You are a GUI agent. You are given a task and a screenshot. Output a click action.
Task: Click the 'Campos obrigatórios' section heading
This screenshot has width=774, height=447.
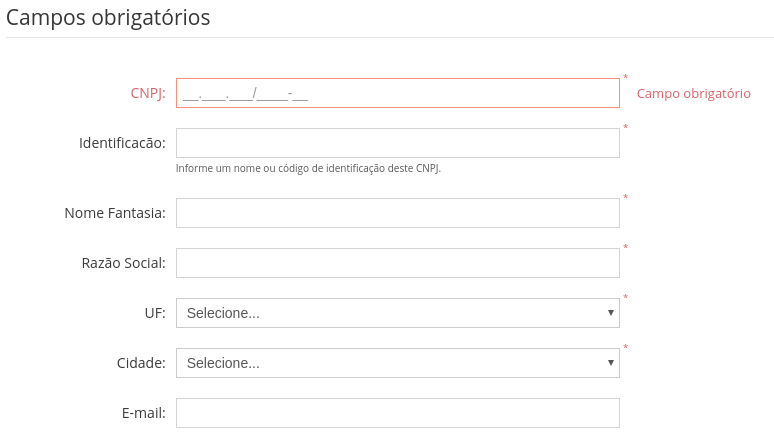point(108,18)
